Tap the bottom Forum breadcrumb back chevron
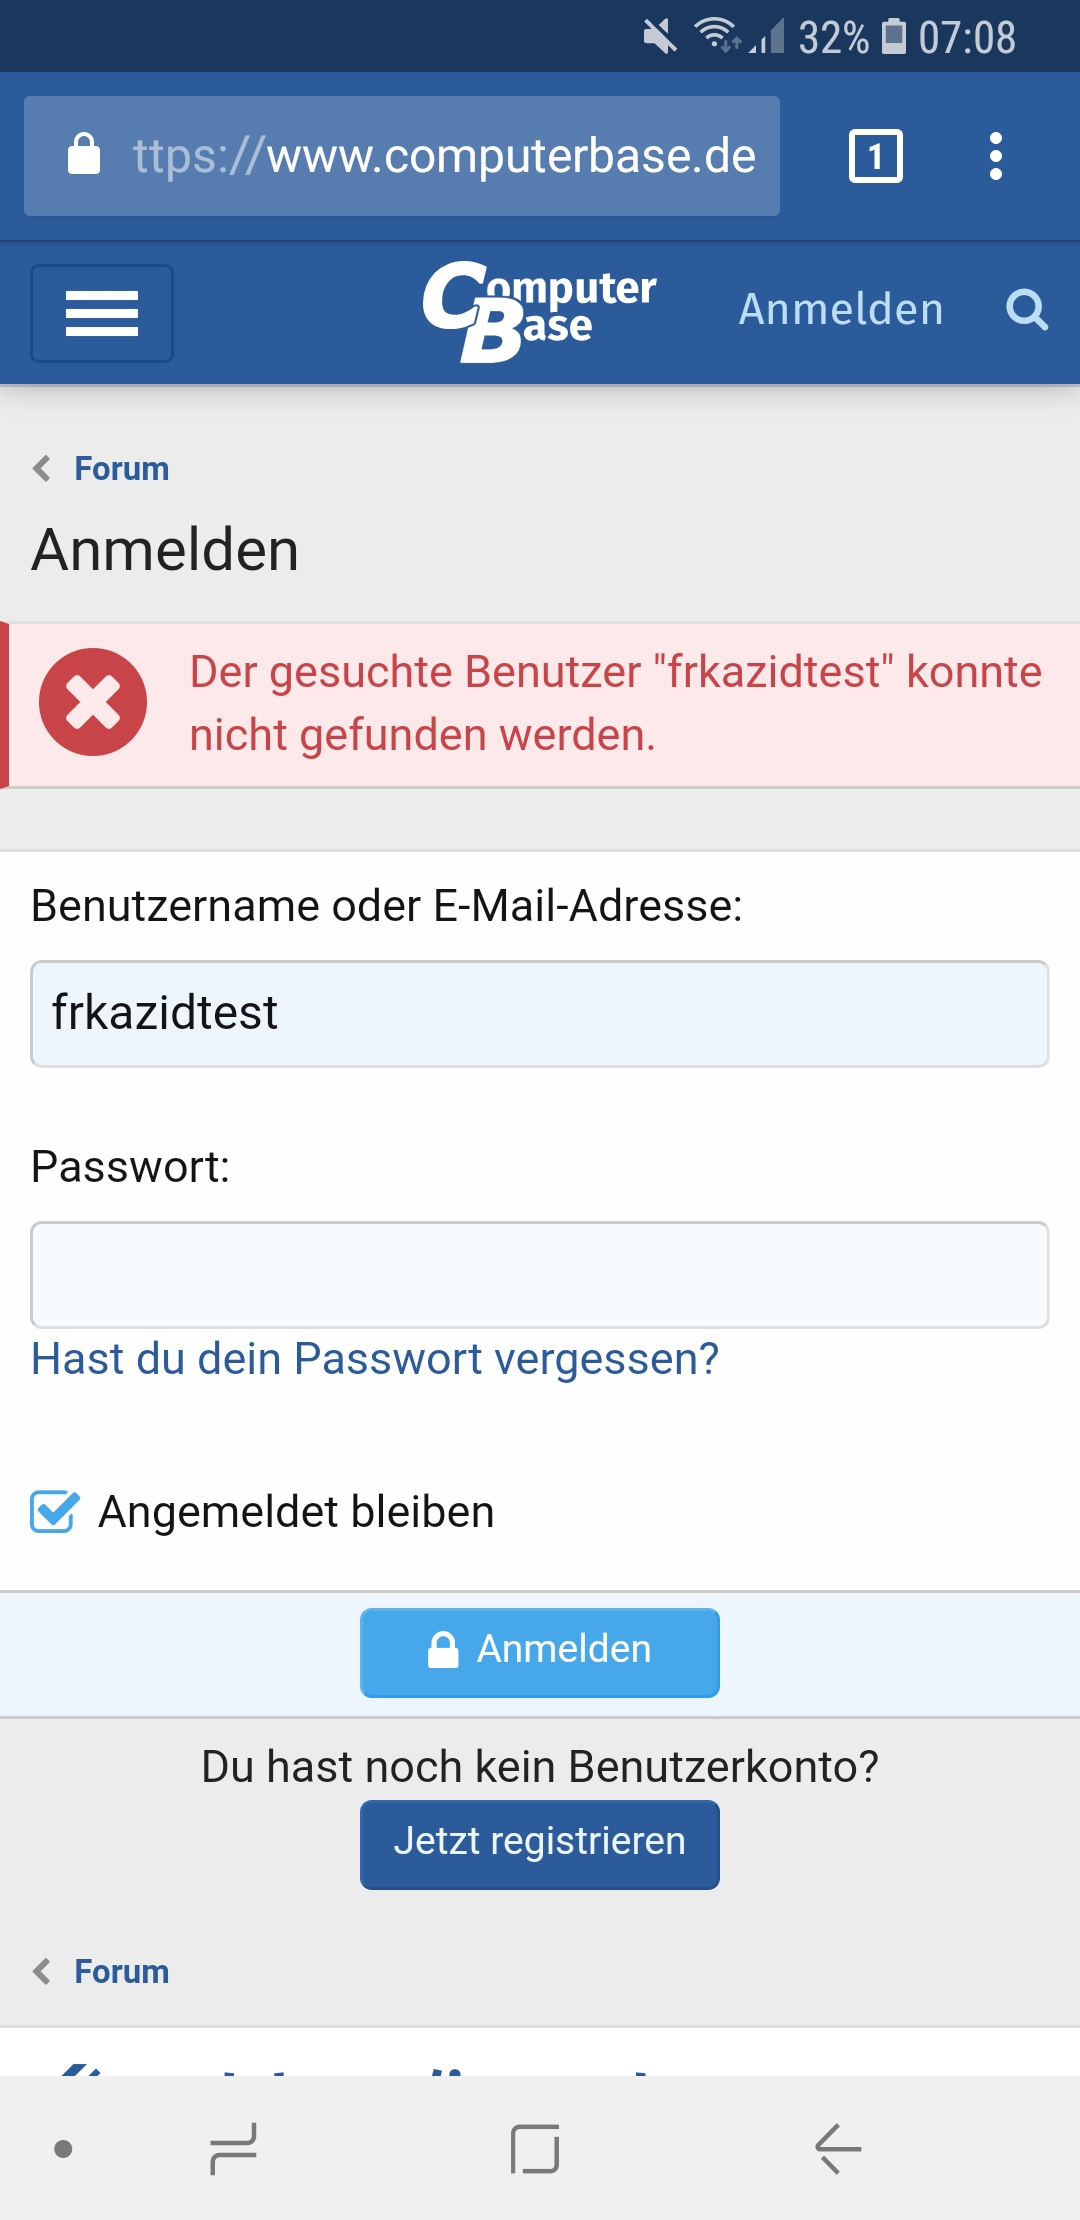The width and height of the screenshot is (1080, 2220). 42,1971
